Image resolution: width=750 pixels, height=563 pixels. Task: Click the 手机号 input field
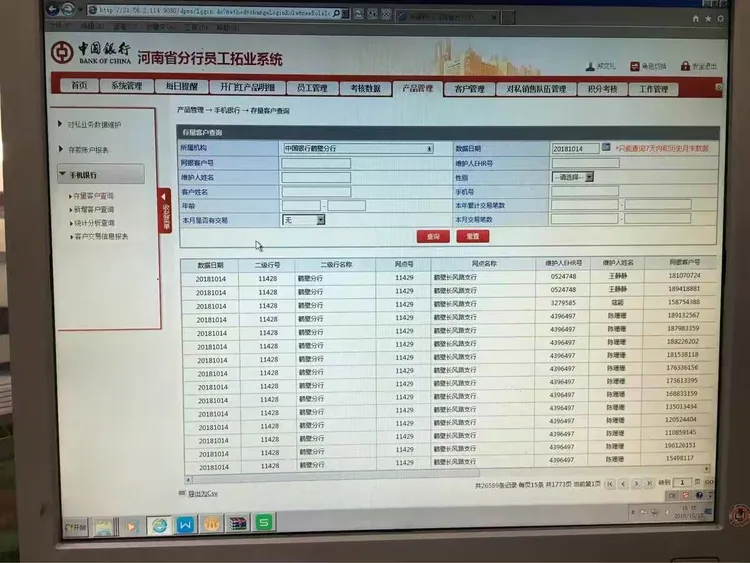[585, 191]
